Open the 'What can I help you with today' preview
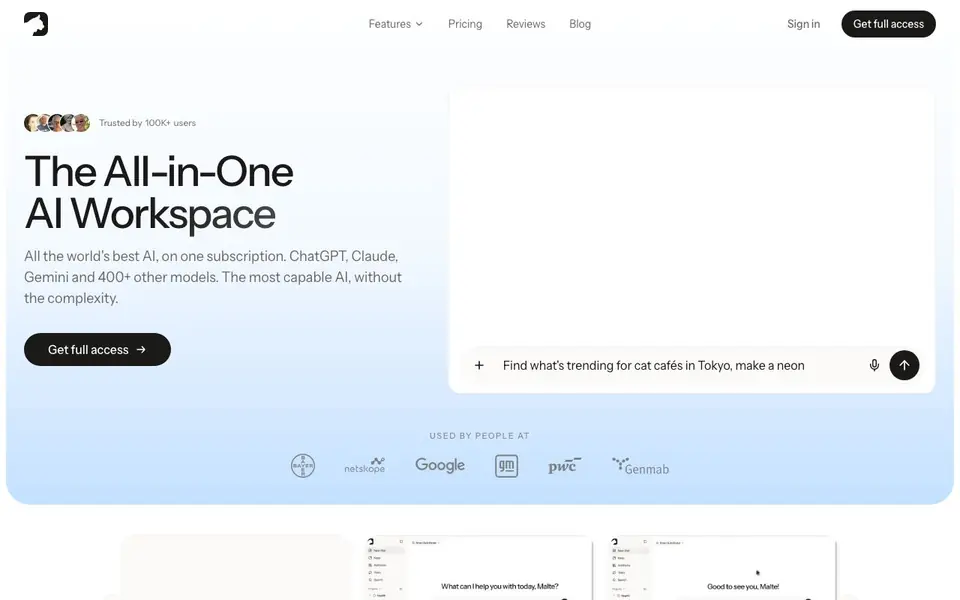The height and width of the screenshot is (600, 960). click(479, 568)
